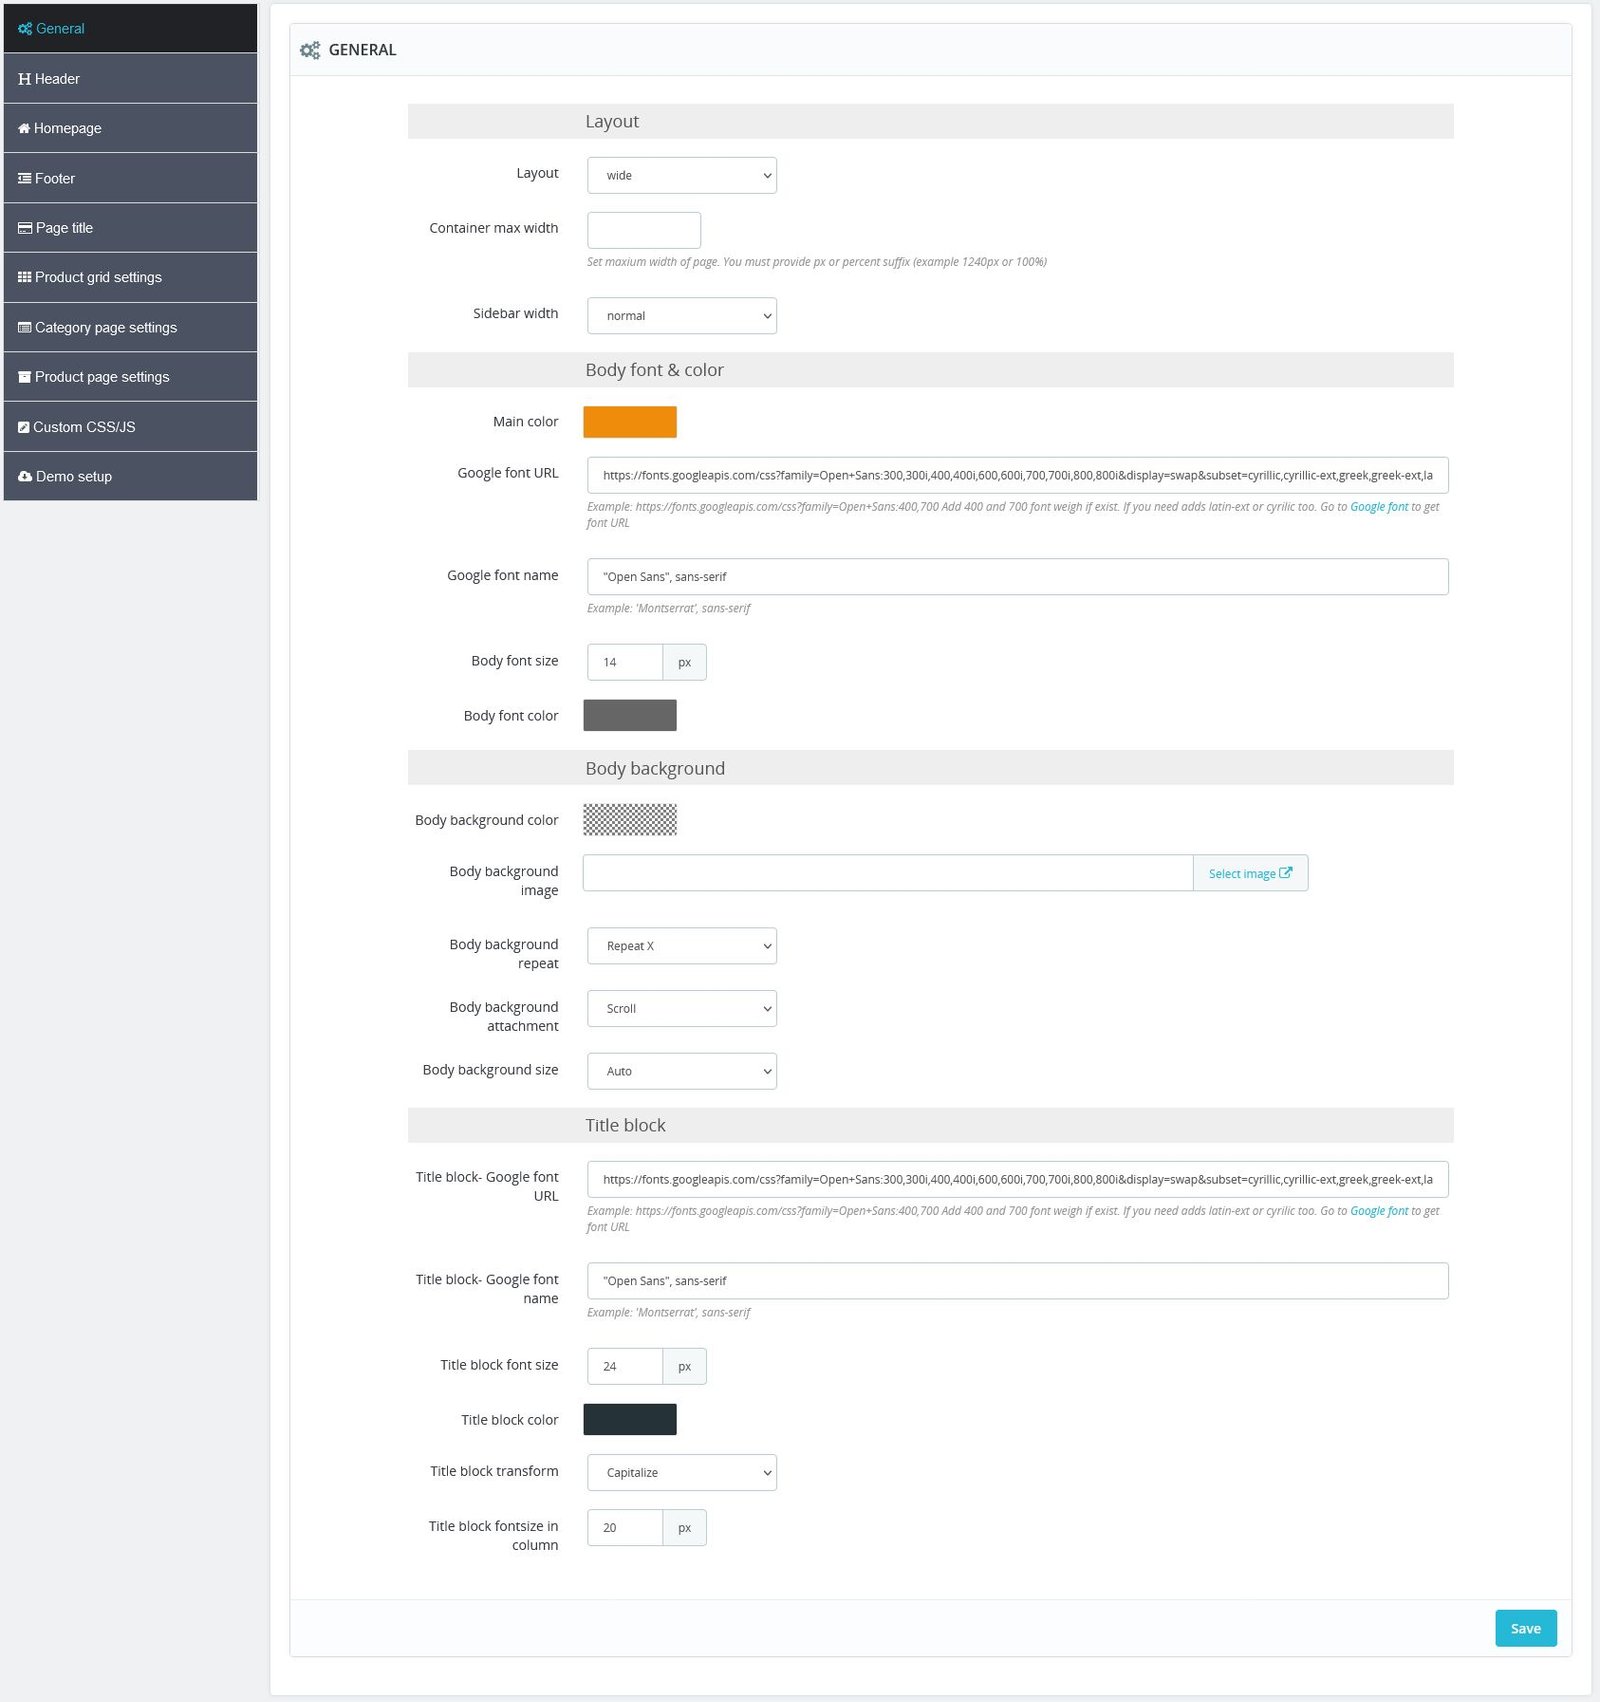The width and height of the screenshot is (1600, 1702).
Task: Click px suffix beside fontsize in column
Action: 685,1528
